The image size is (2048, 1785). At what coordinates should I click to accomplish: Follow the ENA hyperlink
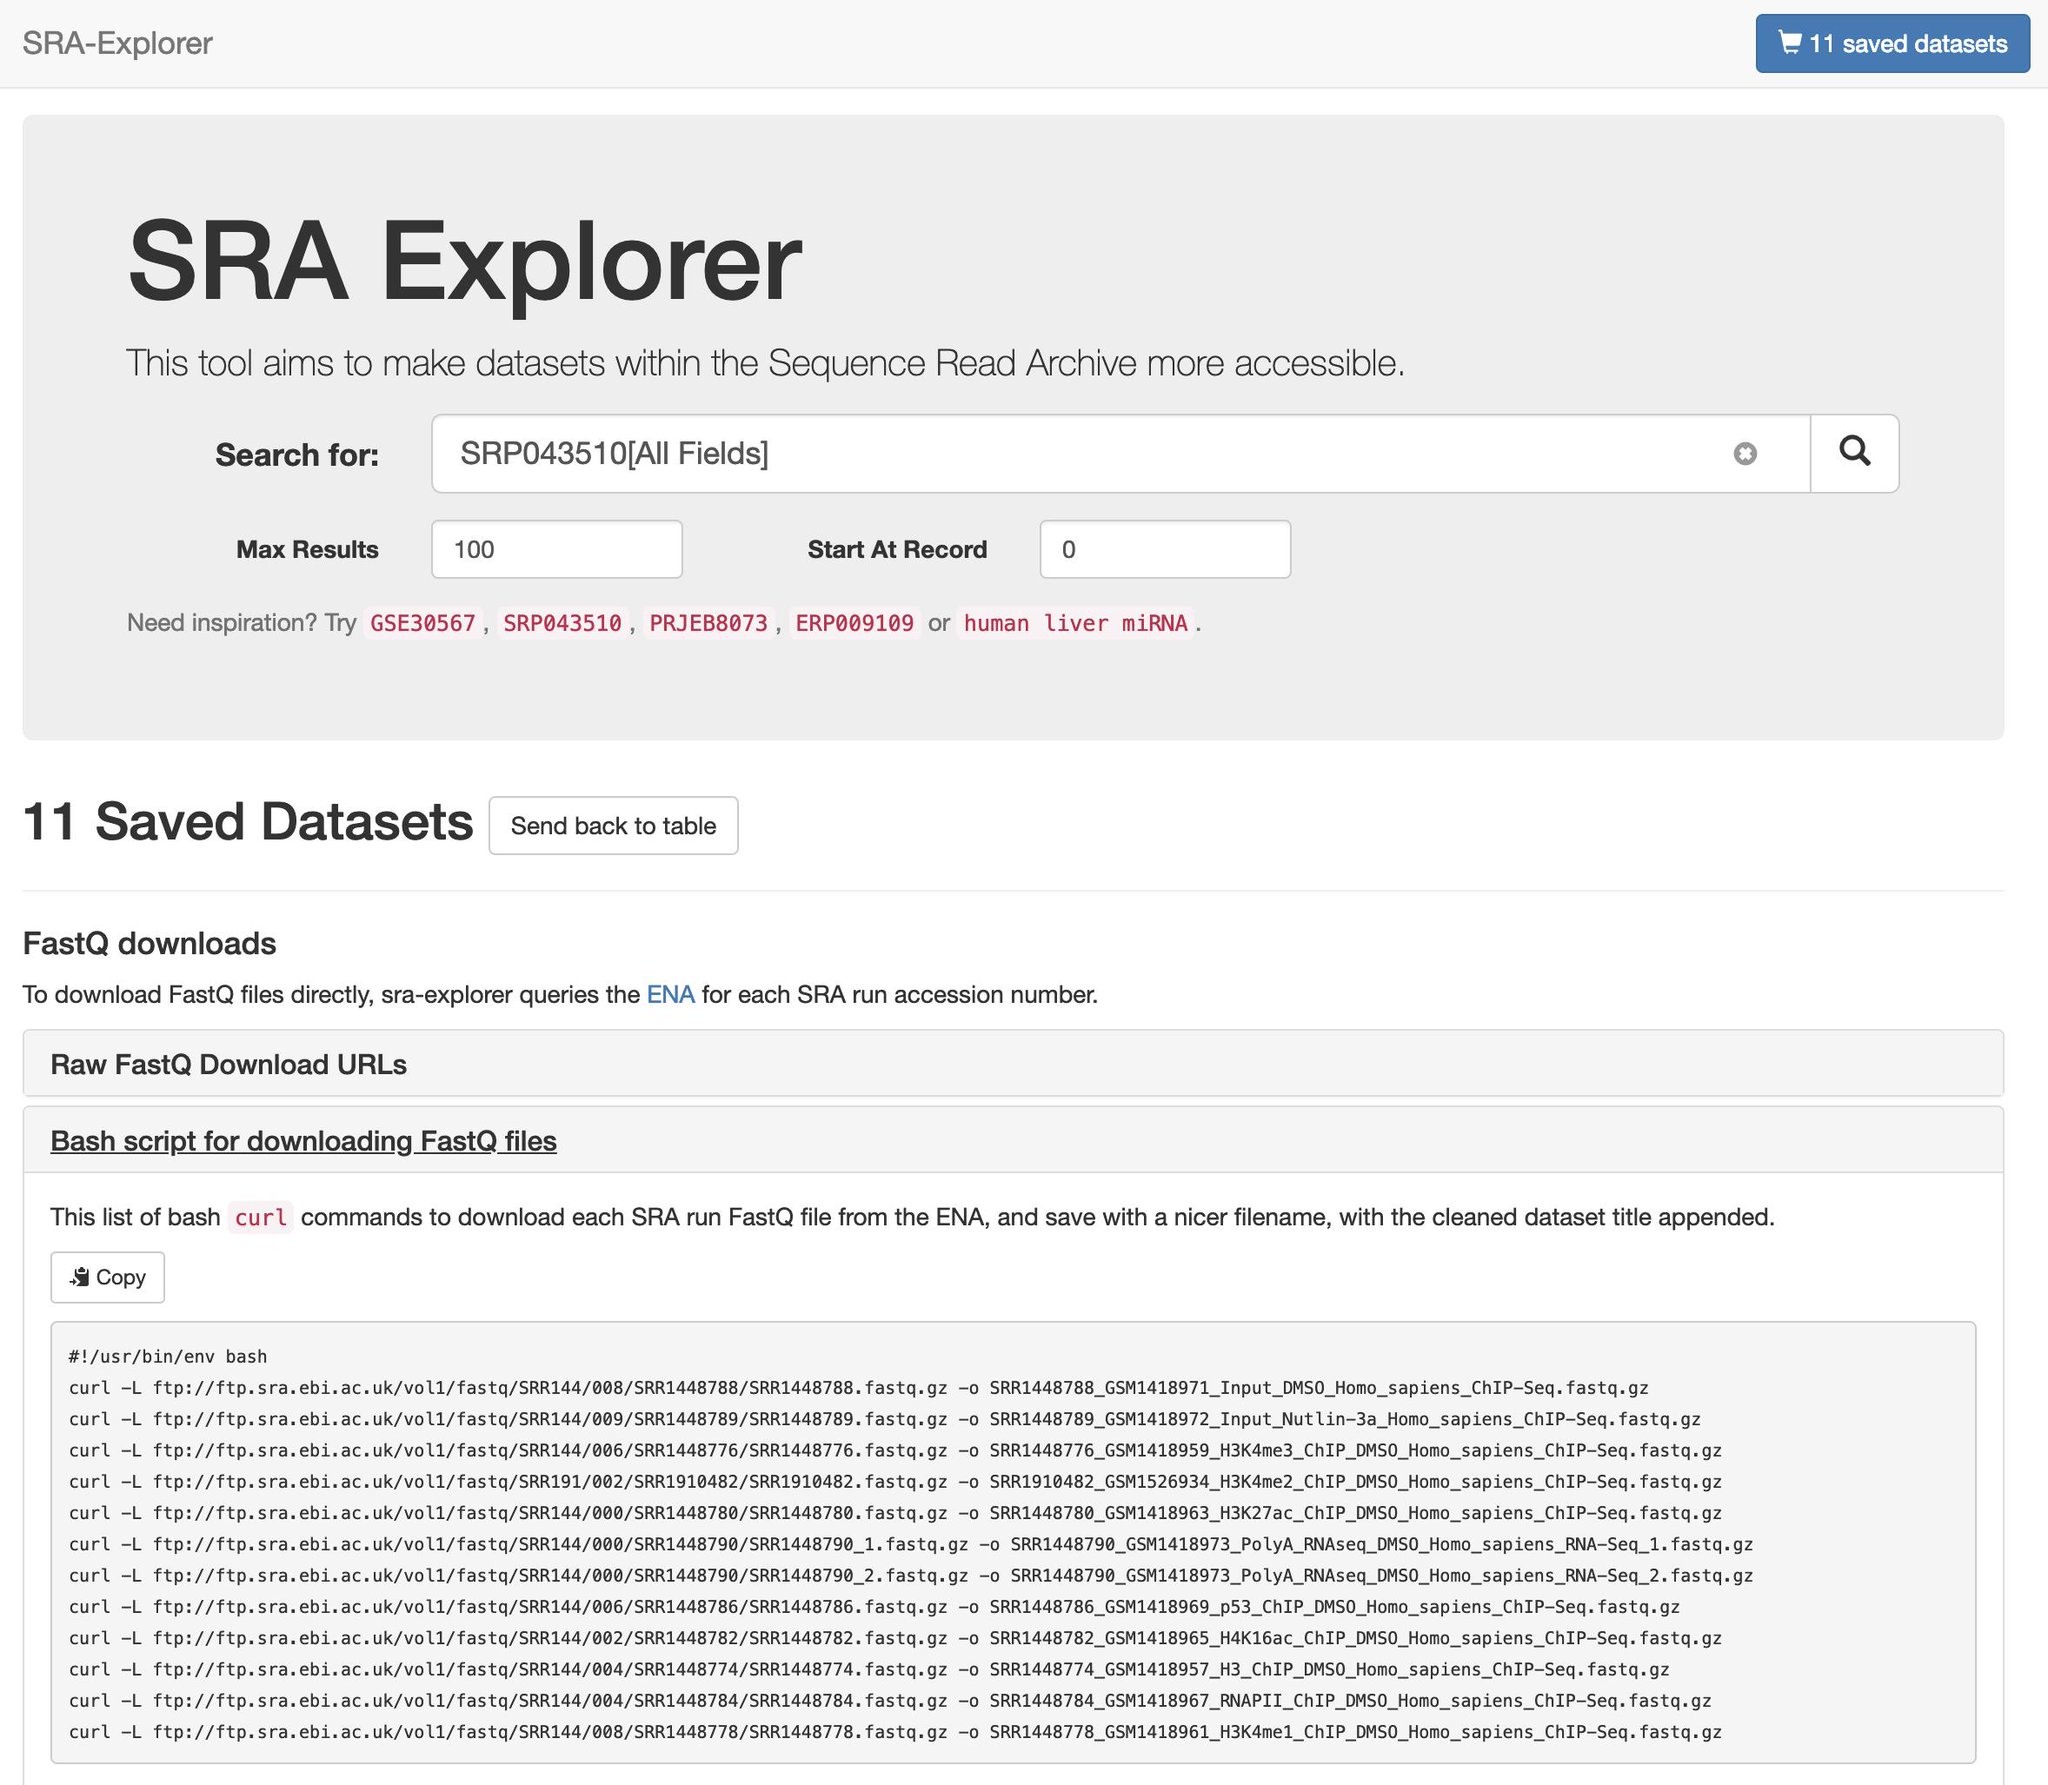pos(670,994)
